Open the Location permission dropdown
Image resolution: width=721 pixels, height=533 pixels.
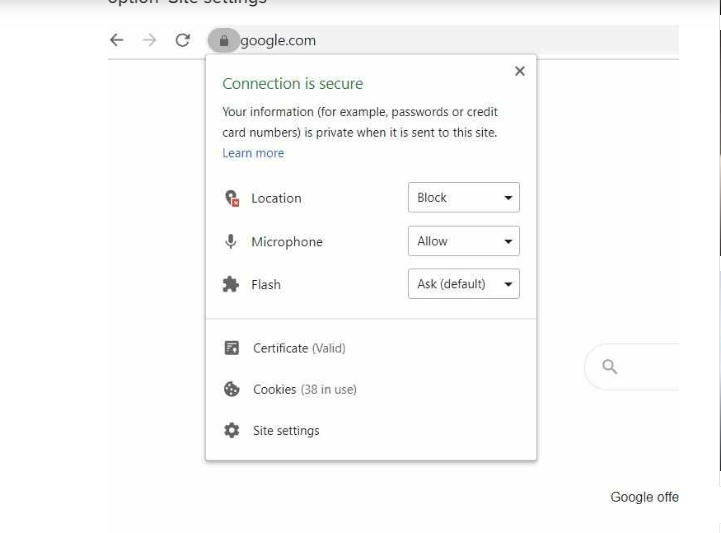[x=464, y=197]
